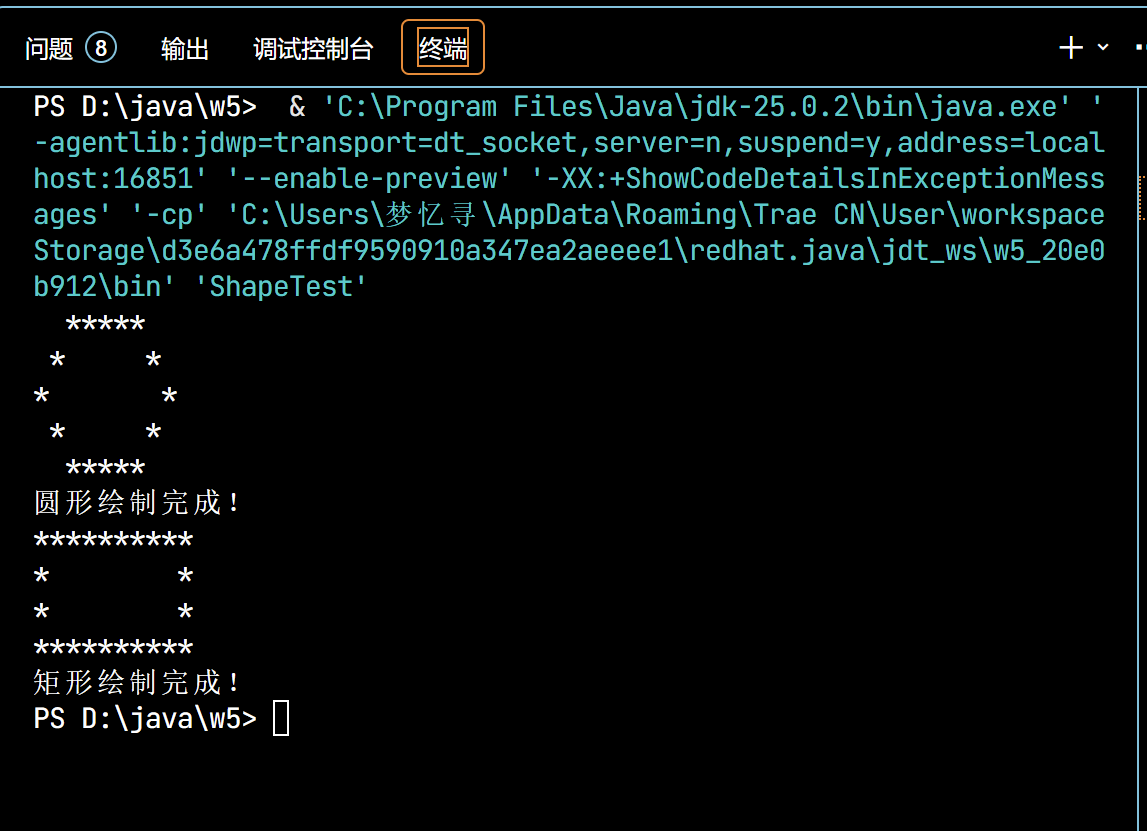The width and height of the screenshot is (1147, 831).
Task: Click the 'ShapeTest' class name in the command
Action: [x=289, y=287]
